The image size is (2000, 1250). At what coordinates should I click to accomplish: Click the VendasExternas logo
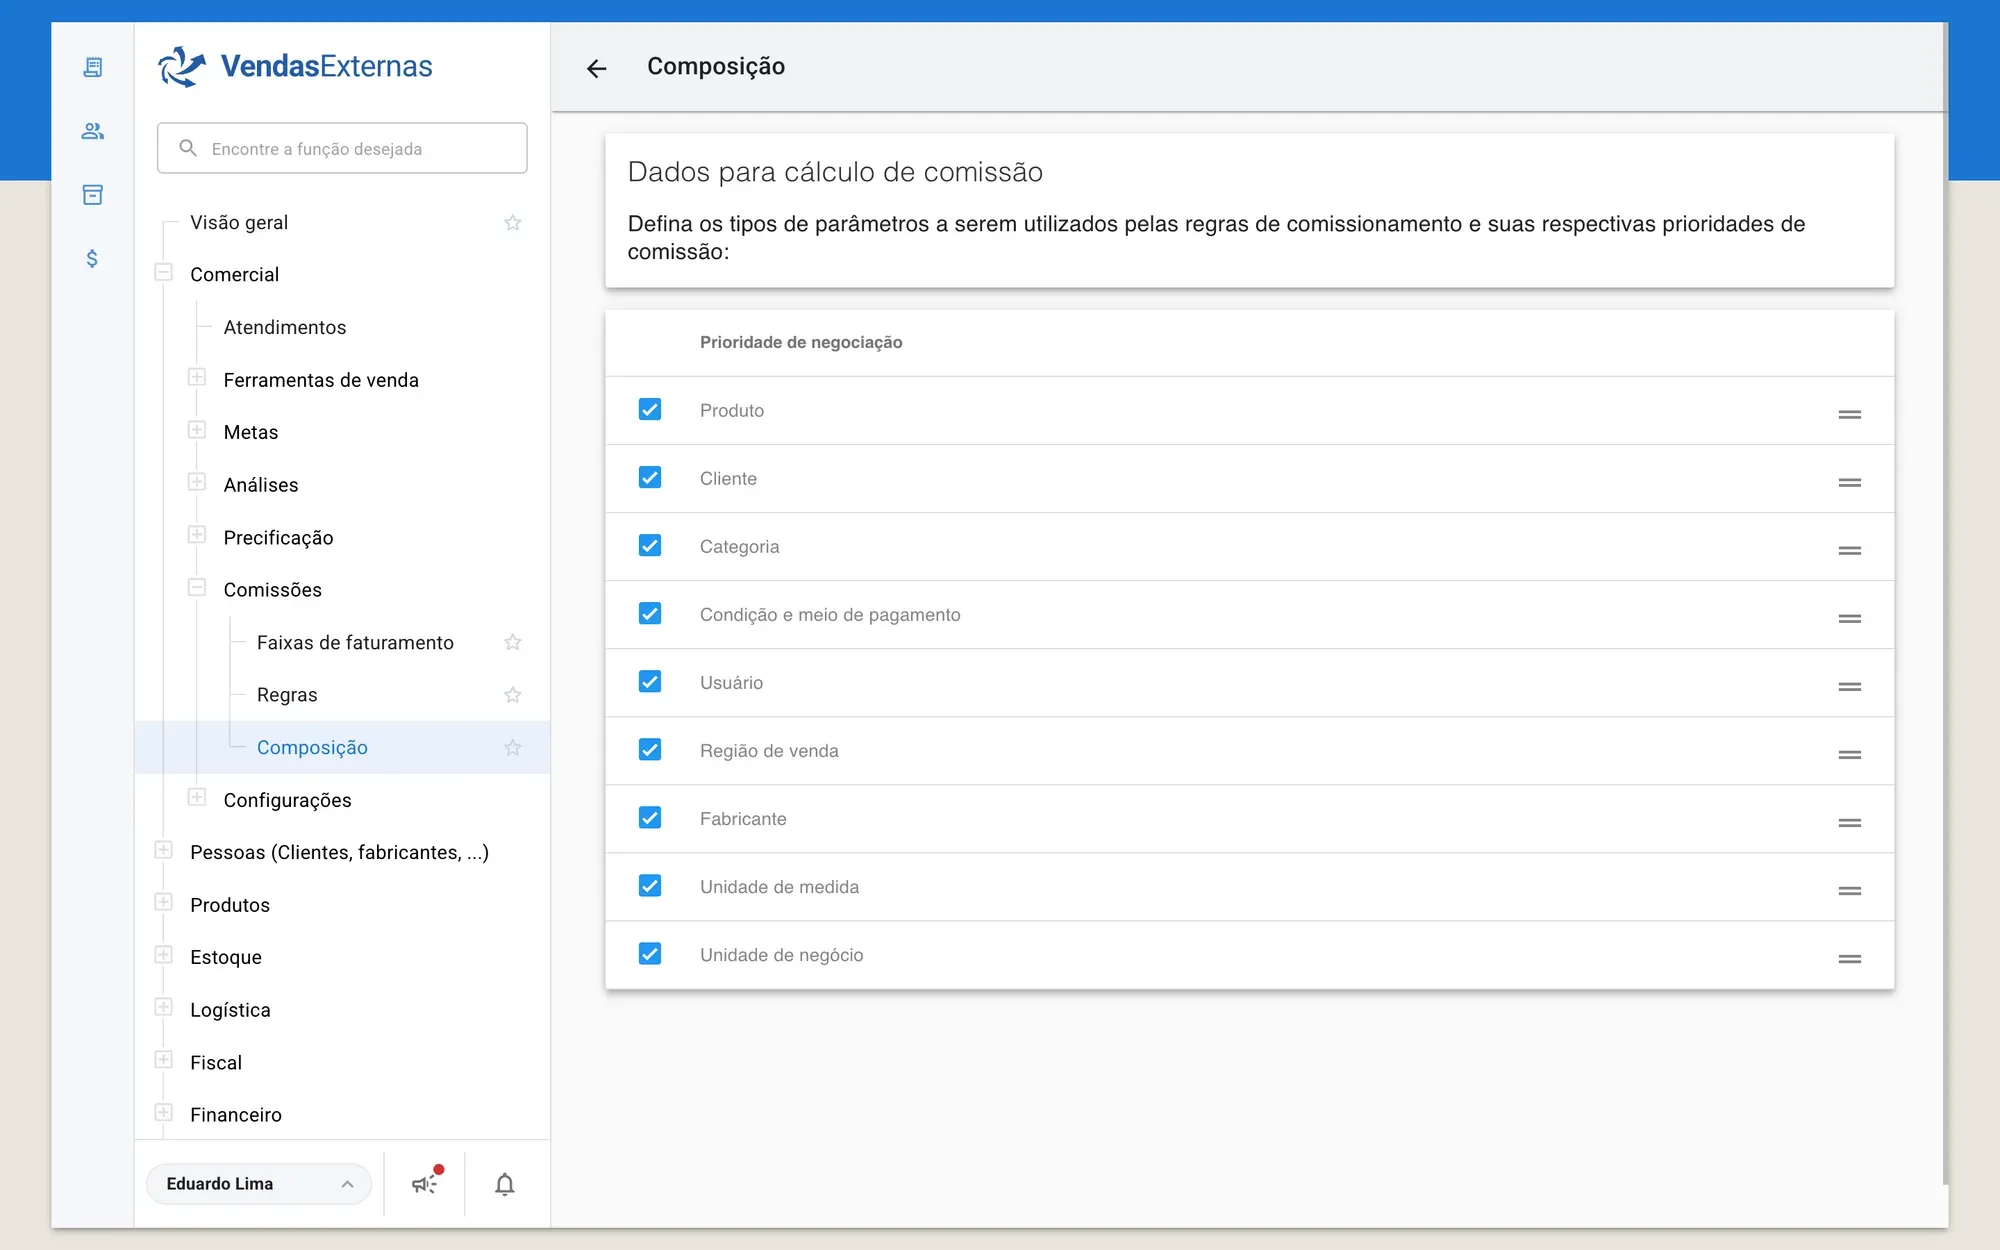[295, 66]
